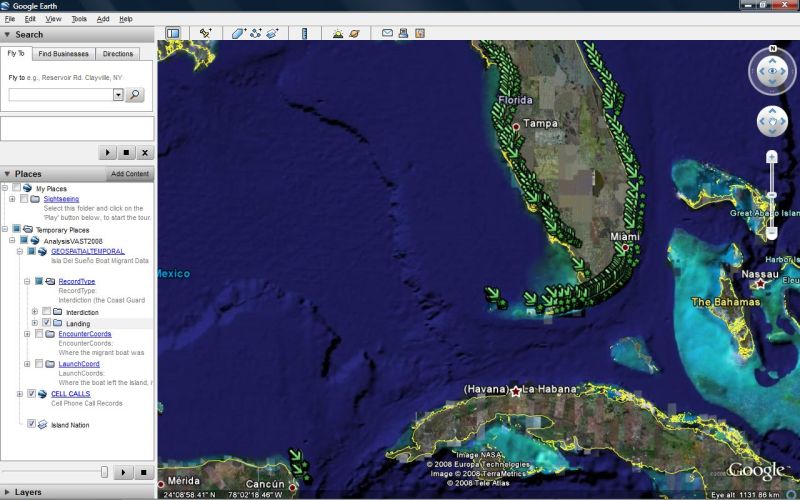
Task: Collapse the Places panel triangle
Action: [7, 174]
